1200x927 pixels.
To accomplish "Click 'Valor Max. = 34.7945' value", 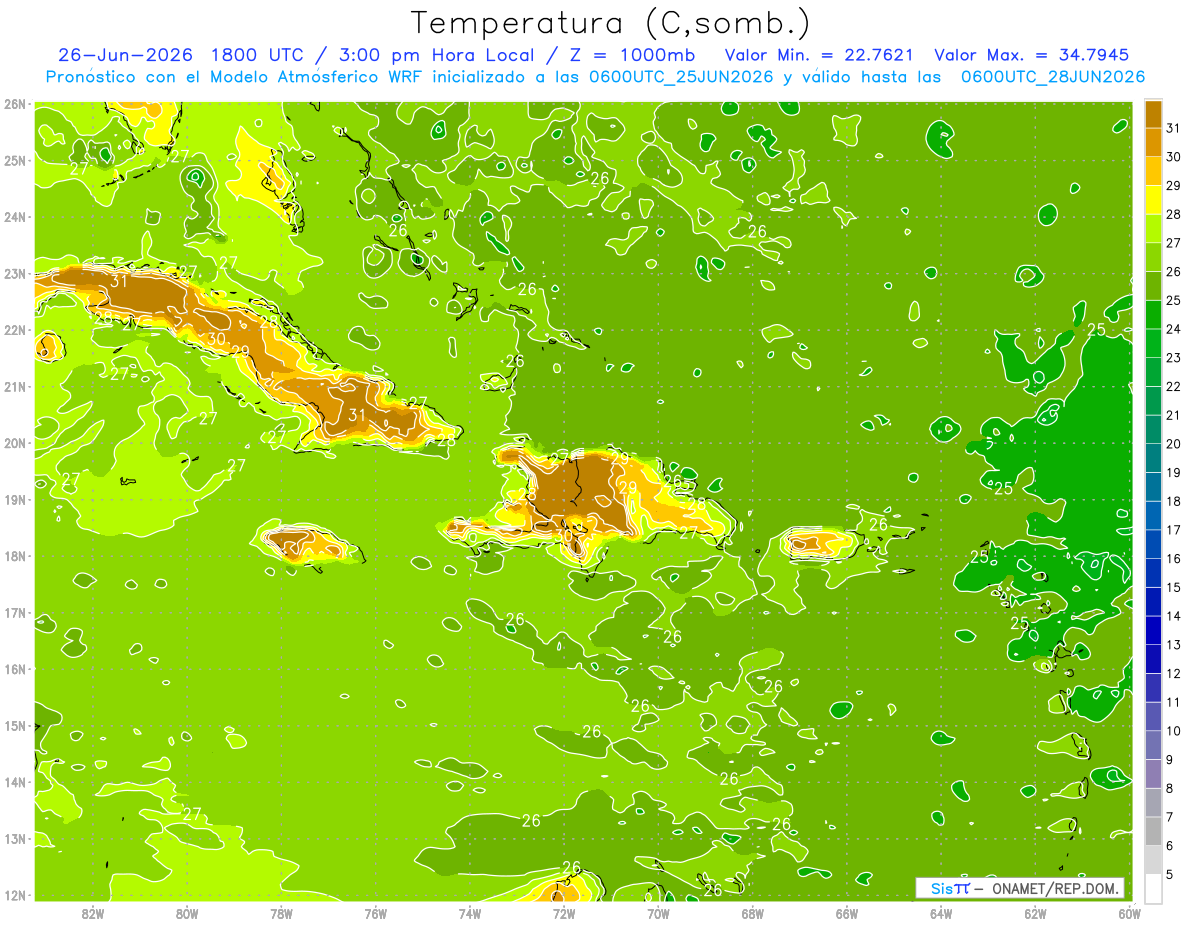I will coord(1032,55).
